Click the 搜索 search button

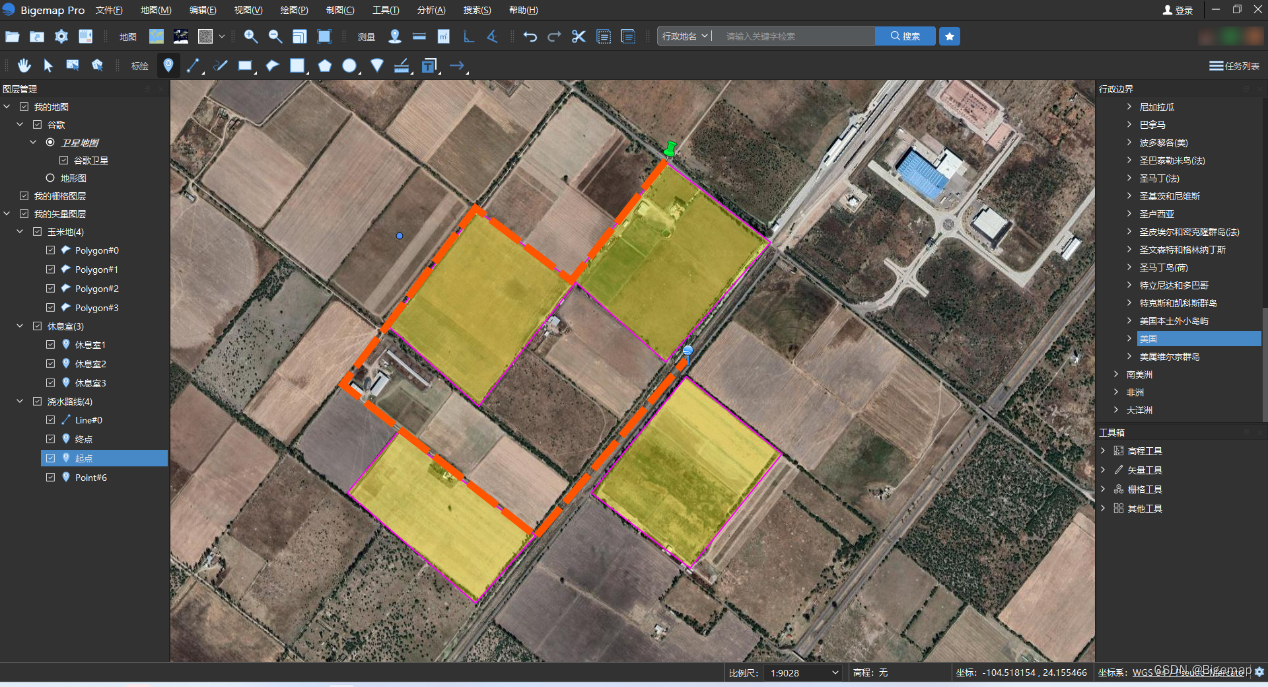(x=906, y=36)
